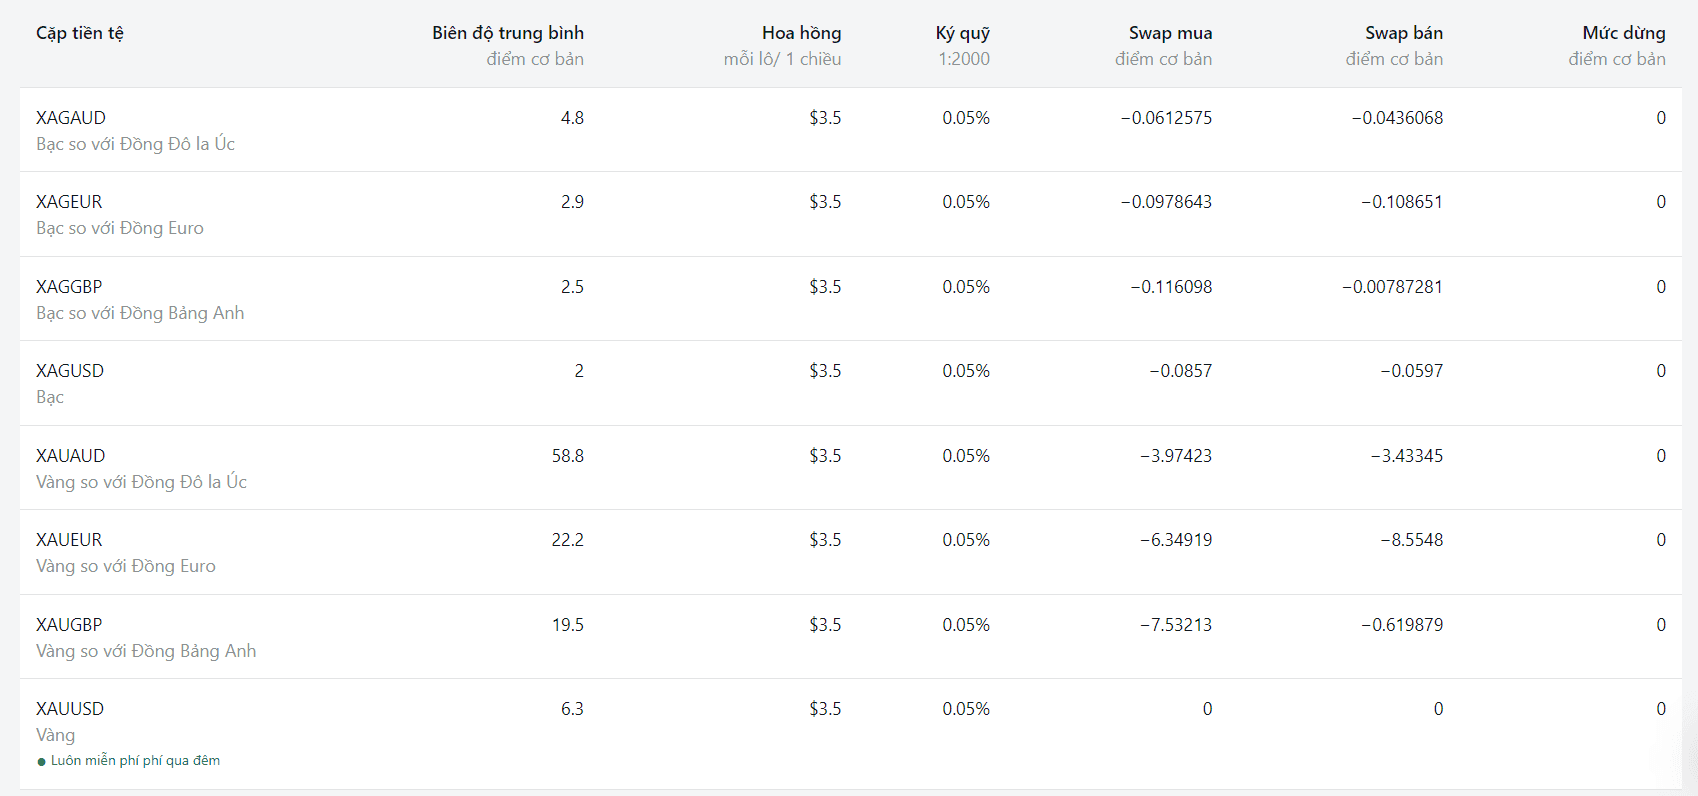Click XAUUSD average spread value 6.3

572,709
